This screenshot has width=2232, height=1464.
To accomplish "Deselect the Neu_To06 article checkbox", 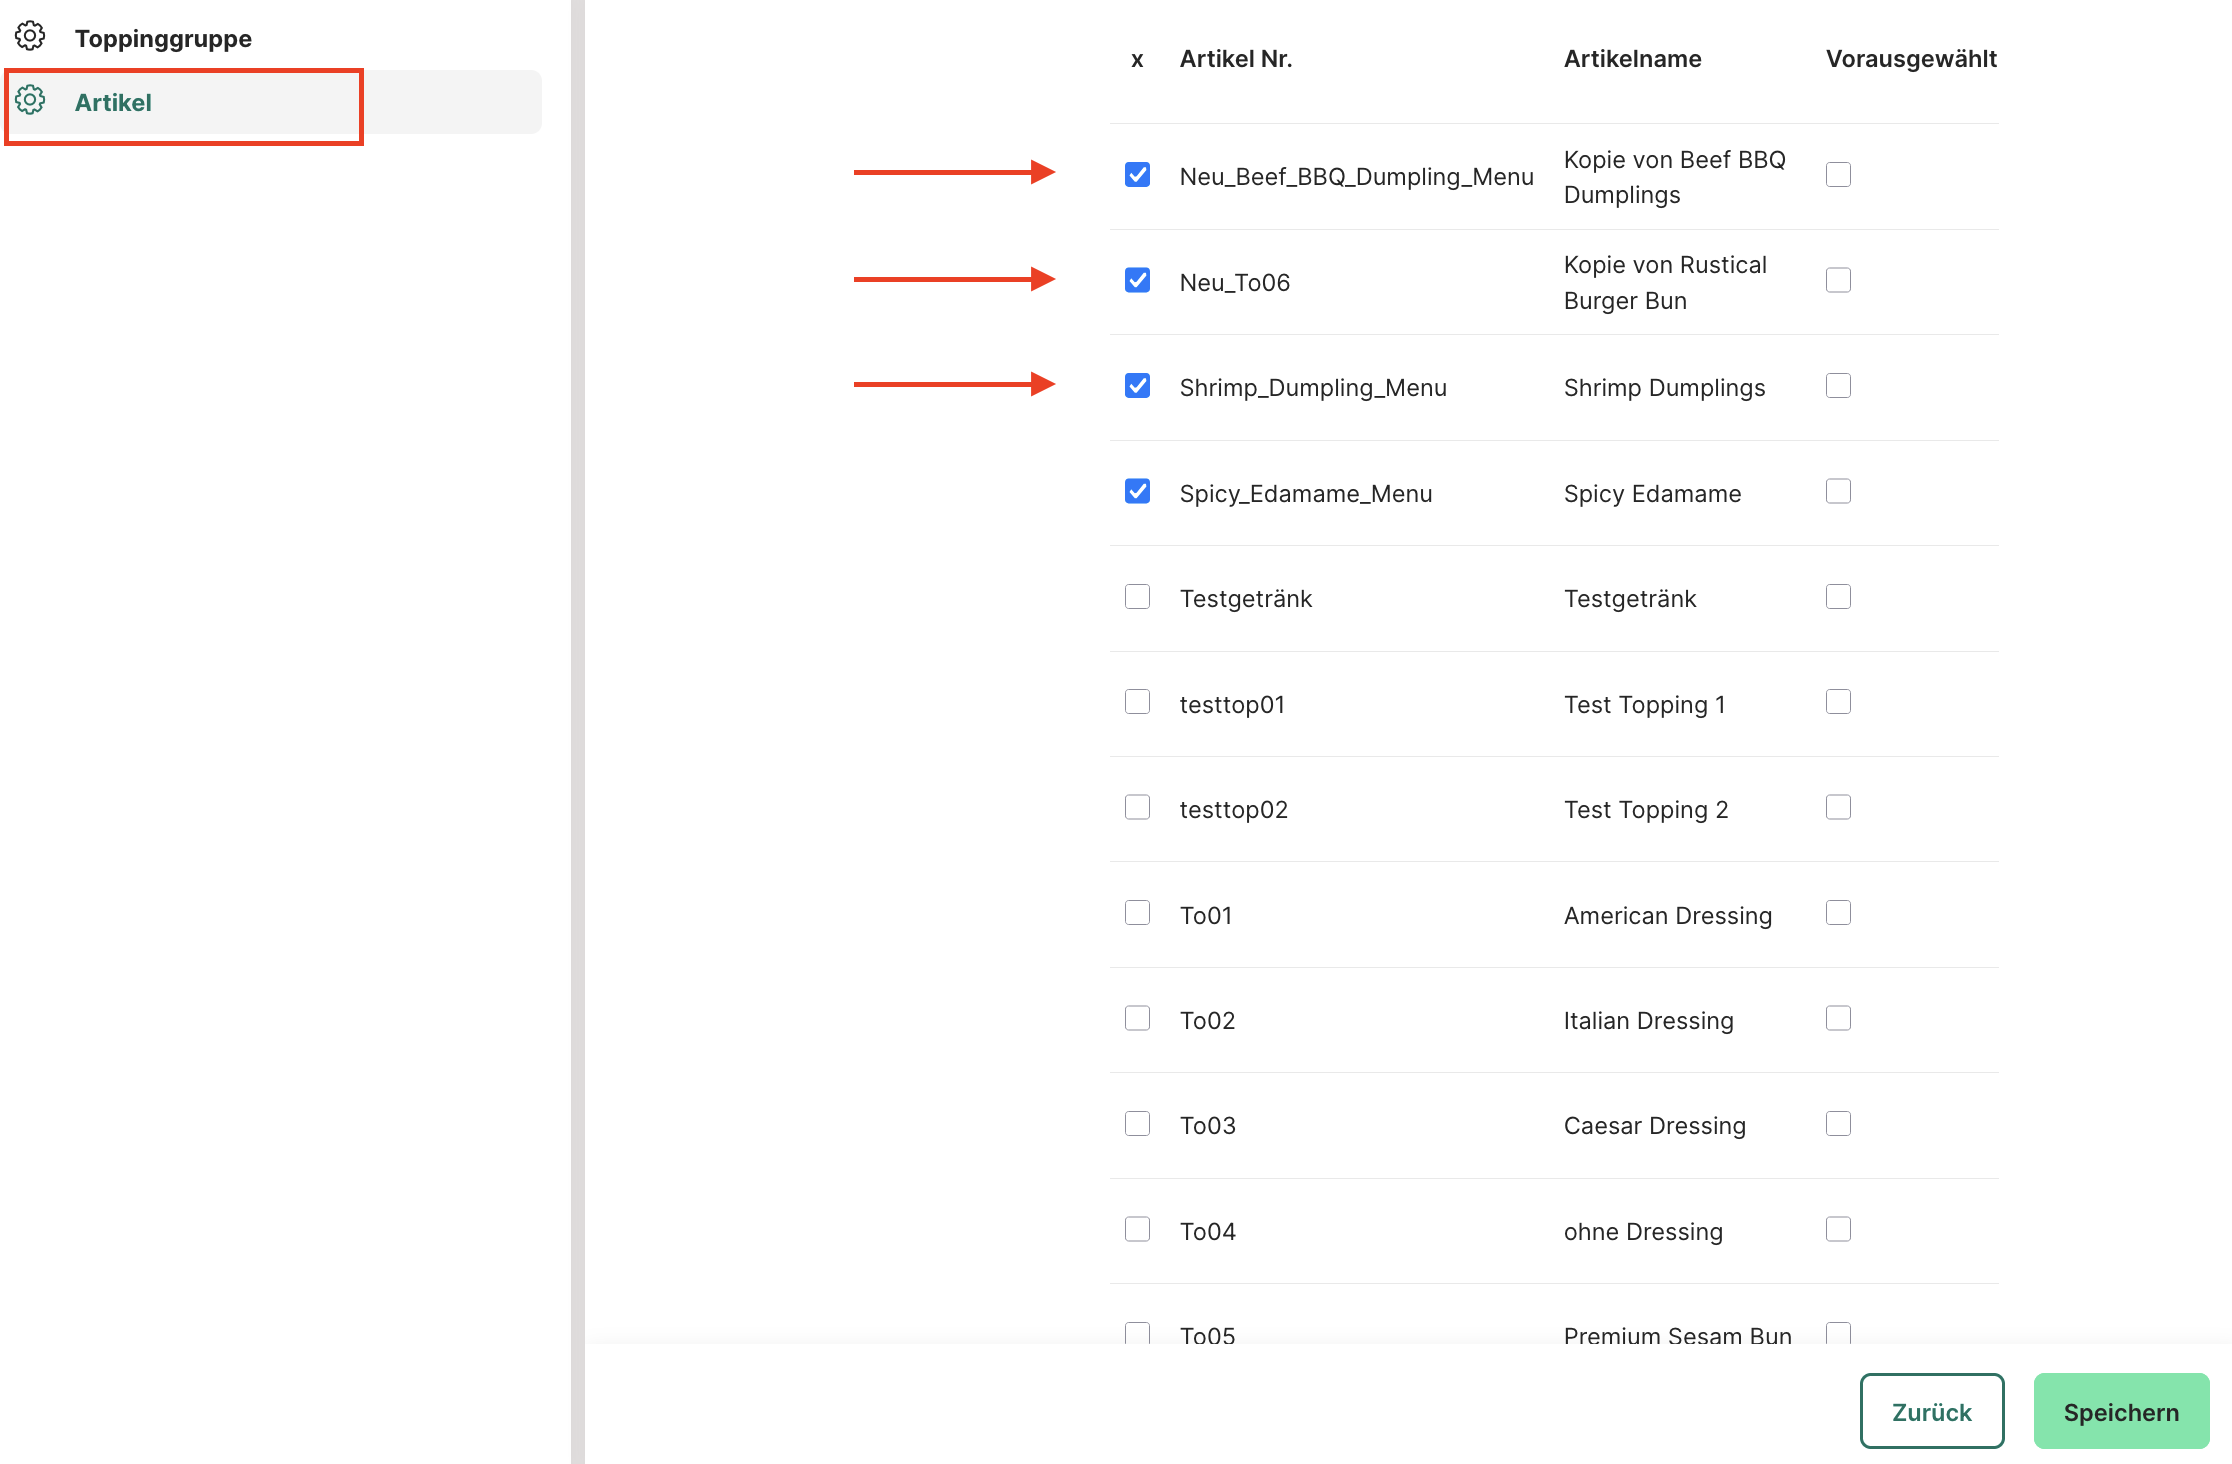I will click(x=1137, y=280).
